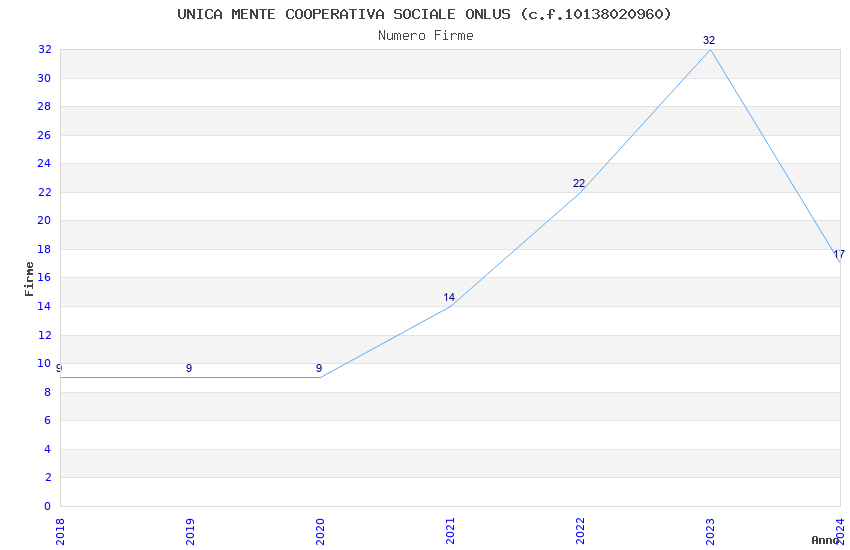Click the y-axis tick label 20
The width and height of the screenshot is (850, 550).
click(44, 221)
